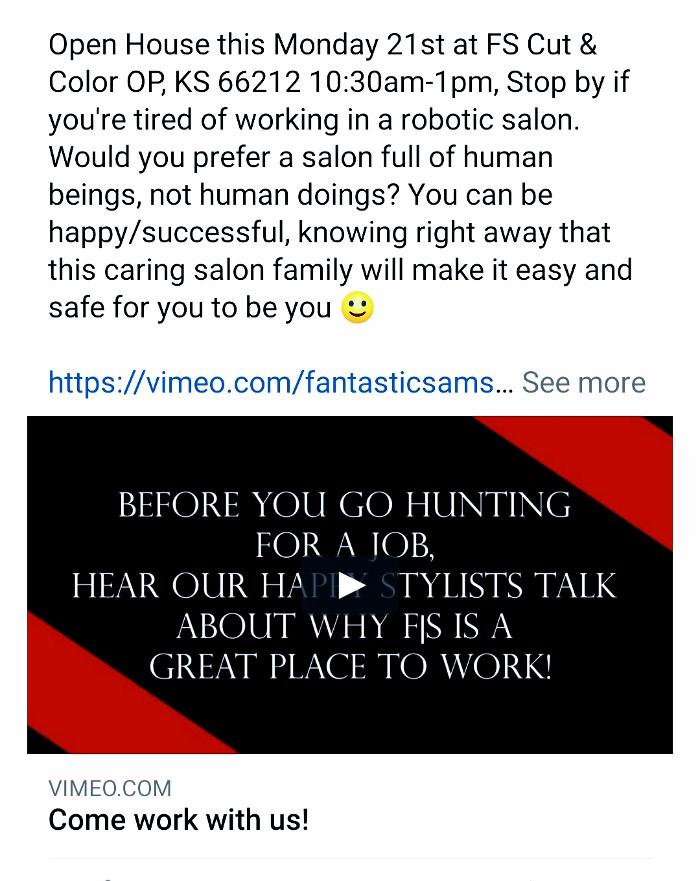The image size is (700, 881).
Task: Click 'safe for you to be you' text
Action: coord(189,308)
